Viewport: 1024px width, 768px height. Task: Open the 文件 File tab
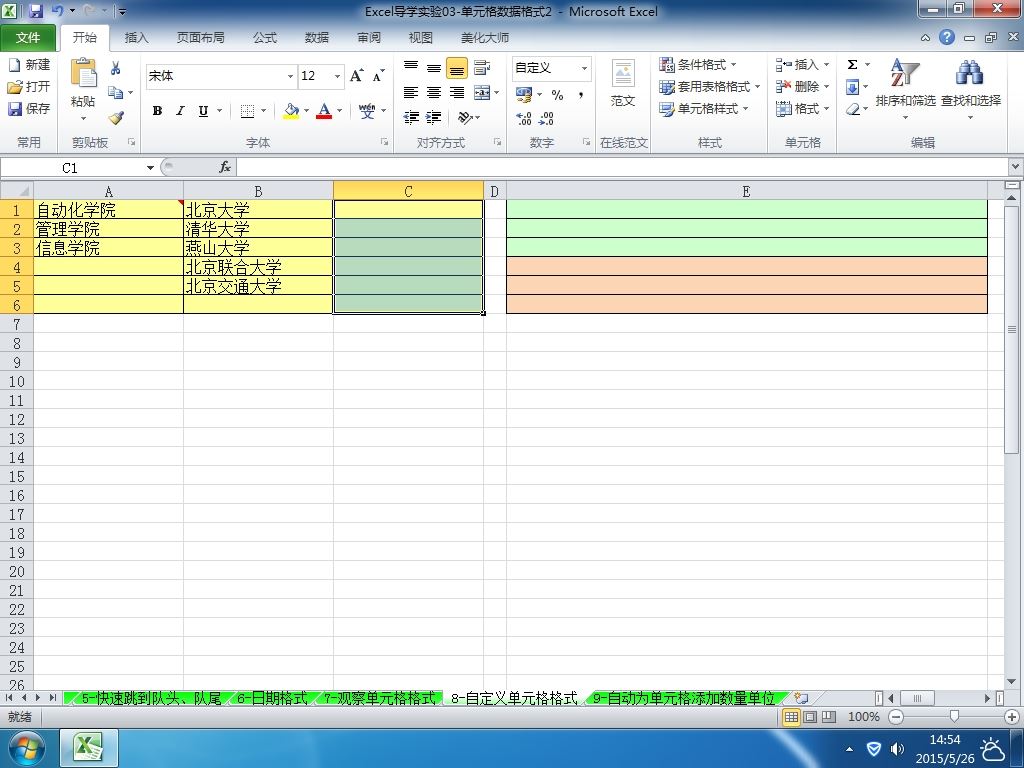[x=28, y=38]
